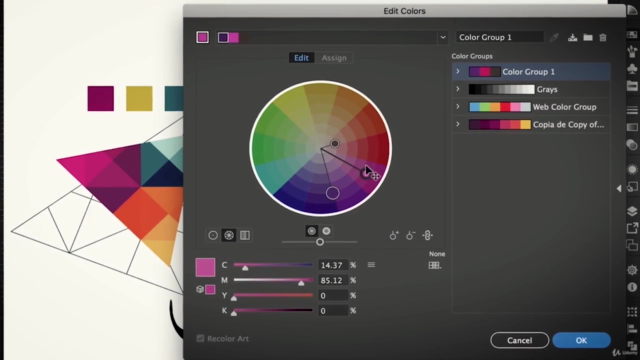Delete color group with the trash icon
The image size is (640, 360).
click(x=603, y=38)
